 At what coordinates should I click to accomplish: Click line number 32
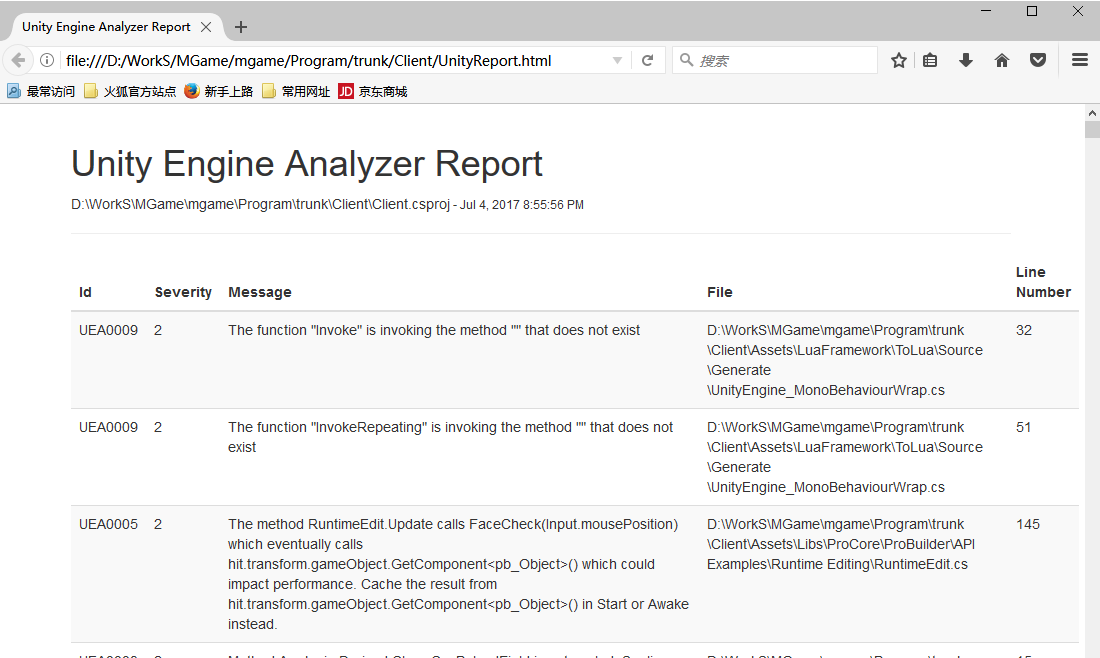pyautogui.click(x=1024, y=330)
